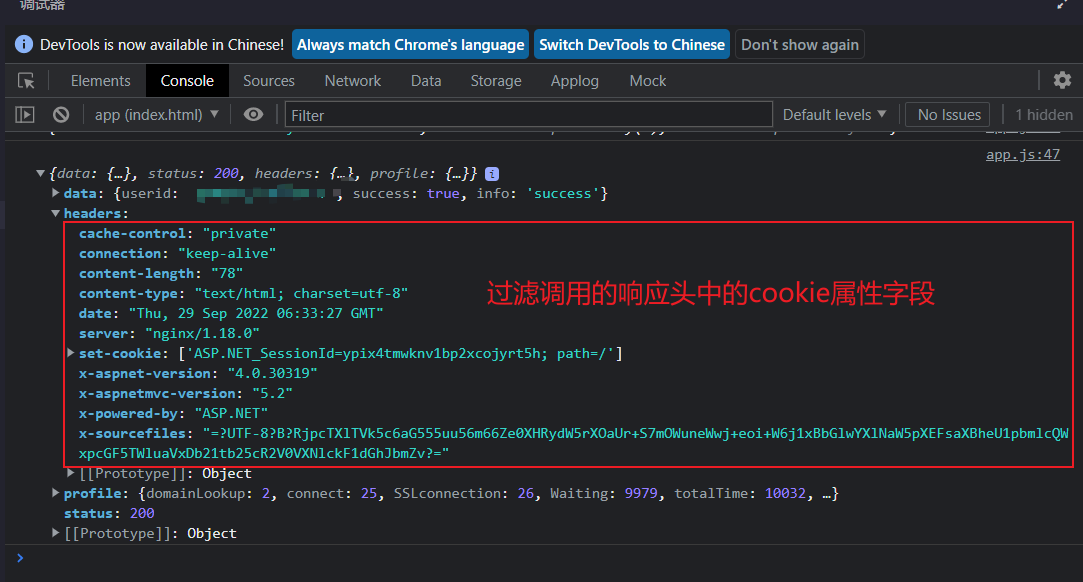
Task: Click Don't show again button
Action: [x=800, y=44]
